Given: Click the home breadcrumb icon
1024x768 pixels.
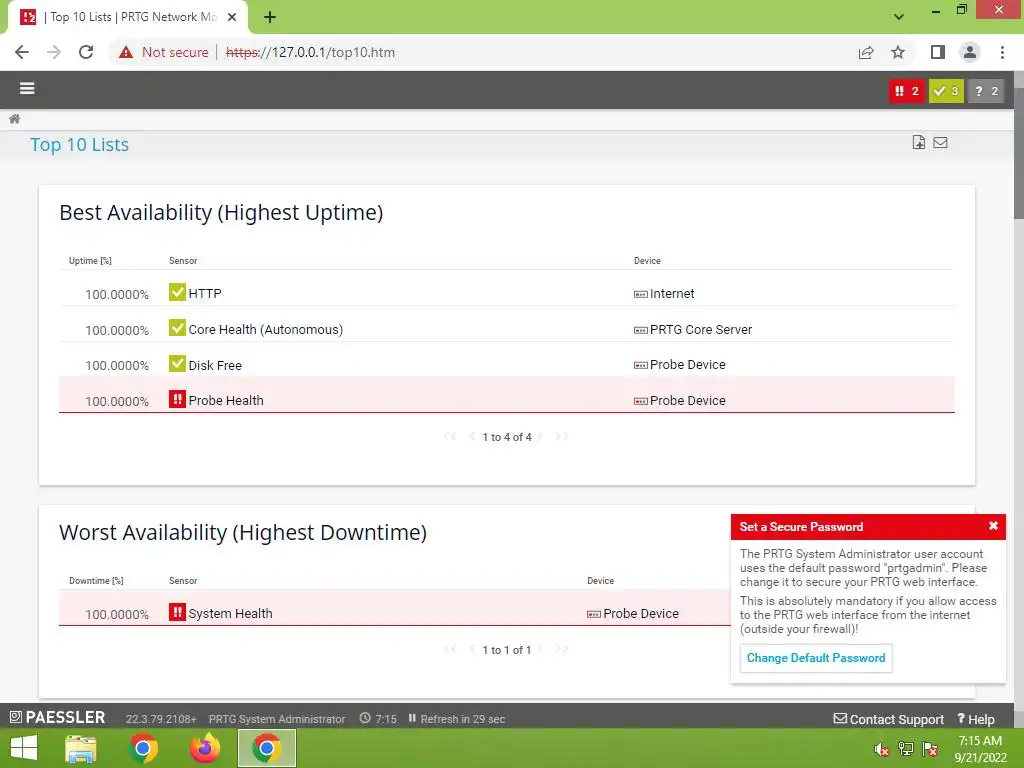Looking at the screenshot, I should [x=14, y=119].
